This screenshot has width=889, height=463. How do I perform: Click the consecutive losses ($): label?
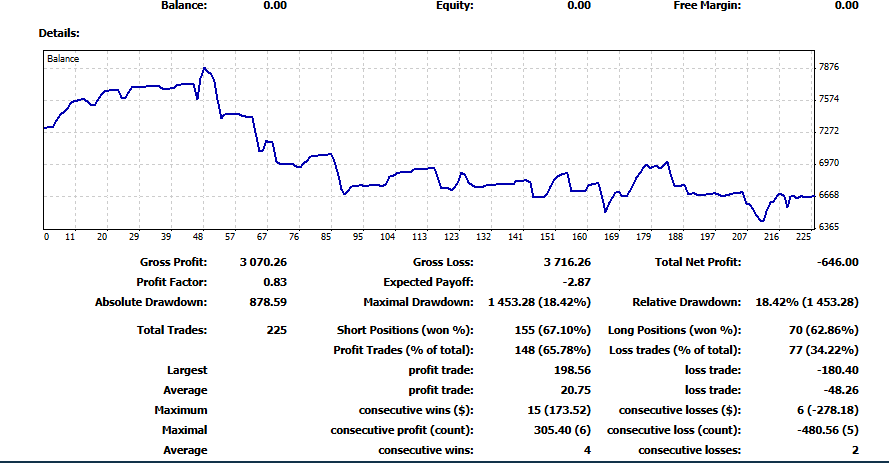[680, 410]
